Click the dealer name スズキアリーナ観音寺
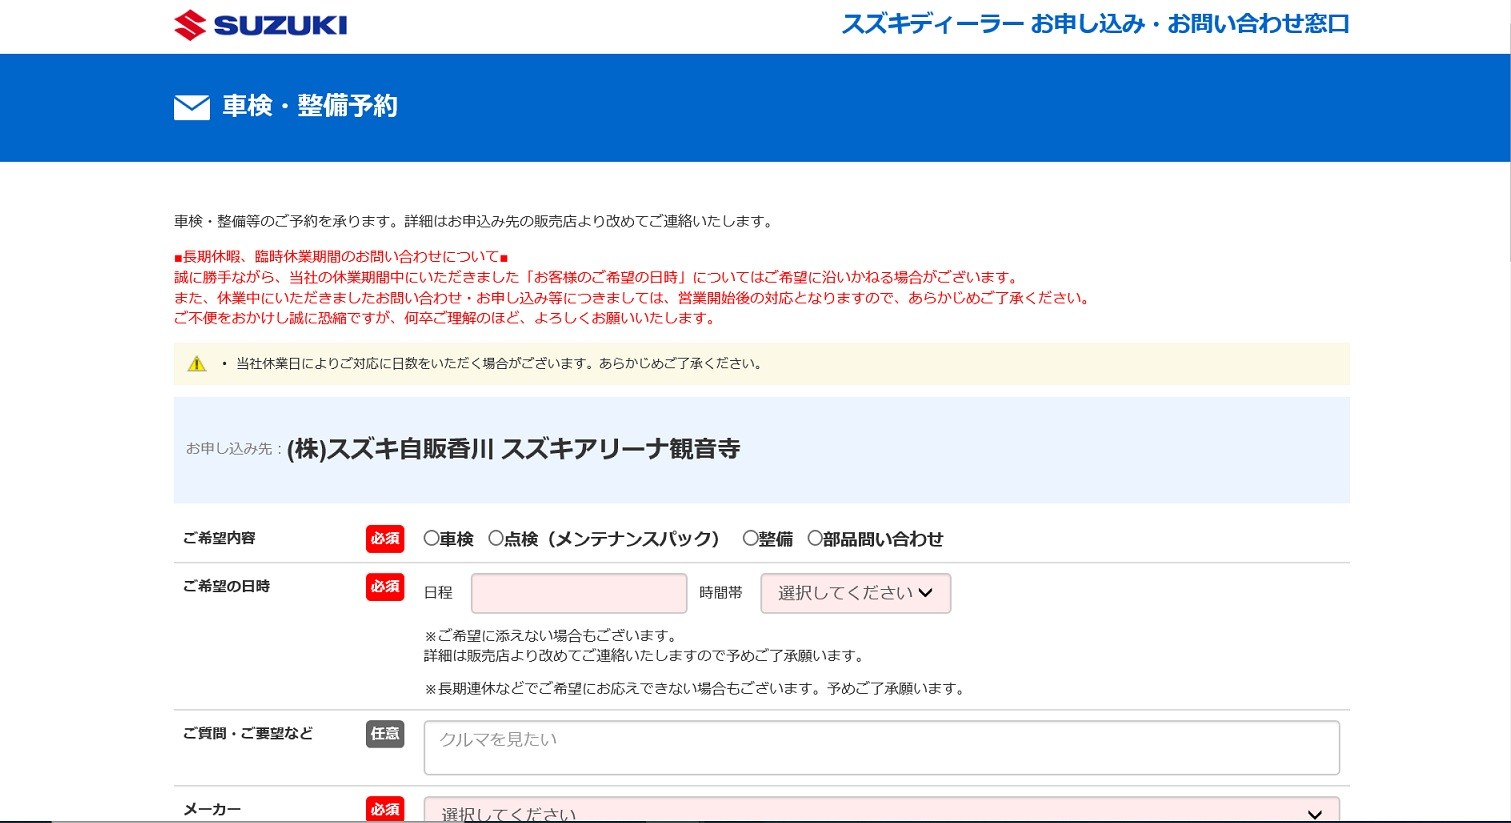Image resolution: width=1511 pixels, height=823 pixels. 621,449
